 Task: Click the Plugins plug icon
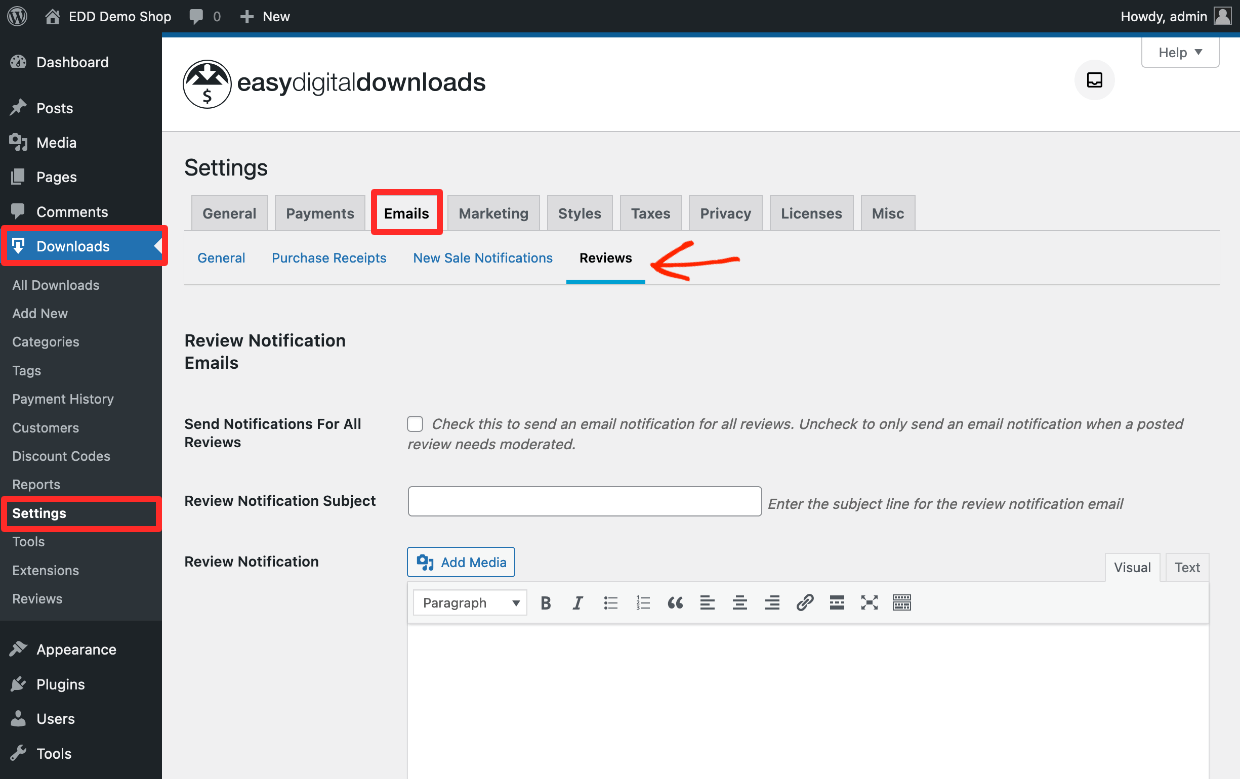(18, 685)
